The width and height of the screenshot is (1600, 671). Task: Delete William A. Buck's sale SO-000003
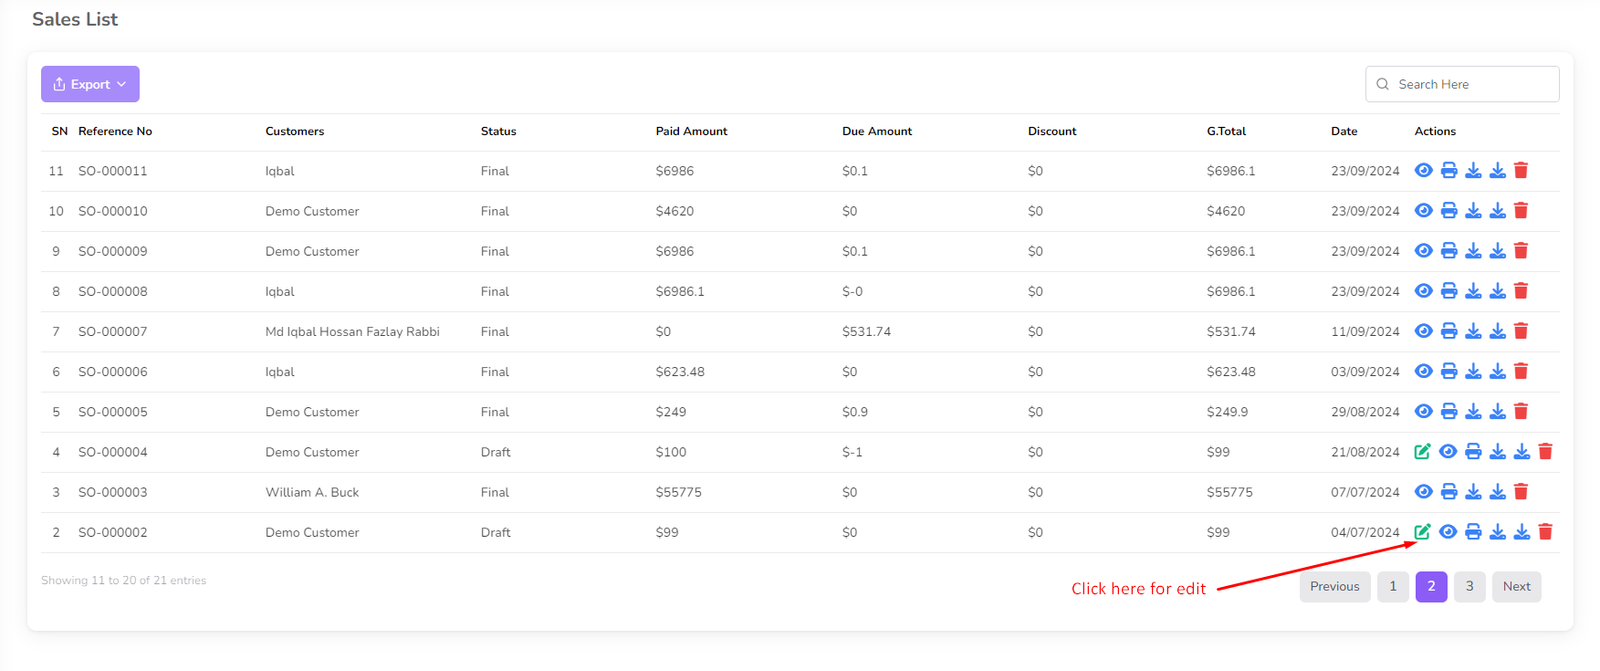click(1521, 492)
